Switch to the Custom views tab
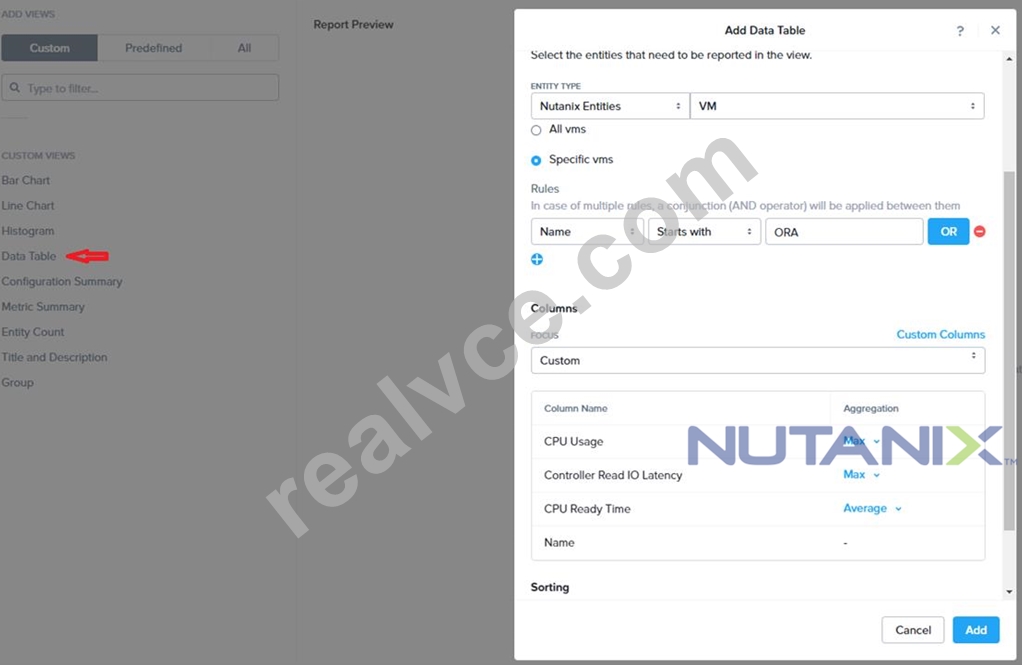 tap(50, 48)
